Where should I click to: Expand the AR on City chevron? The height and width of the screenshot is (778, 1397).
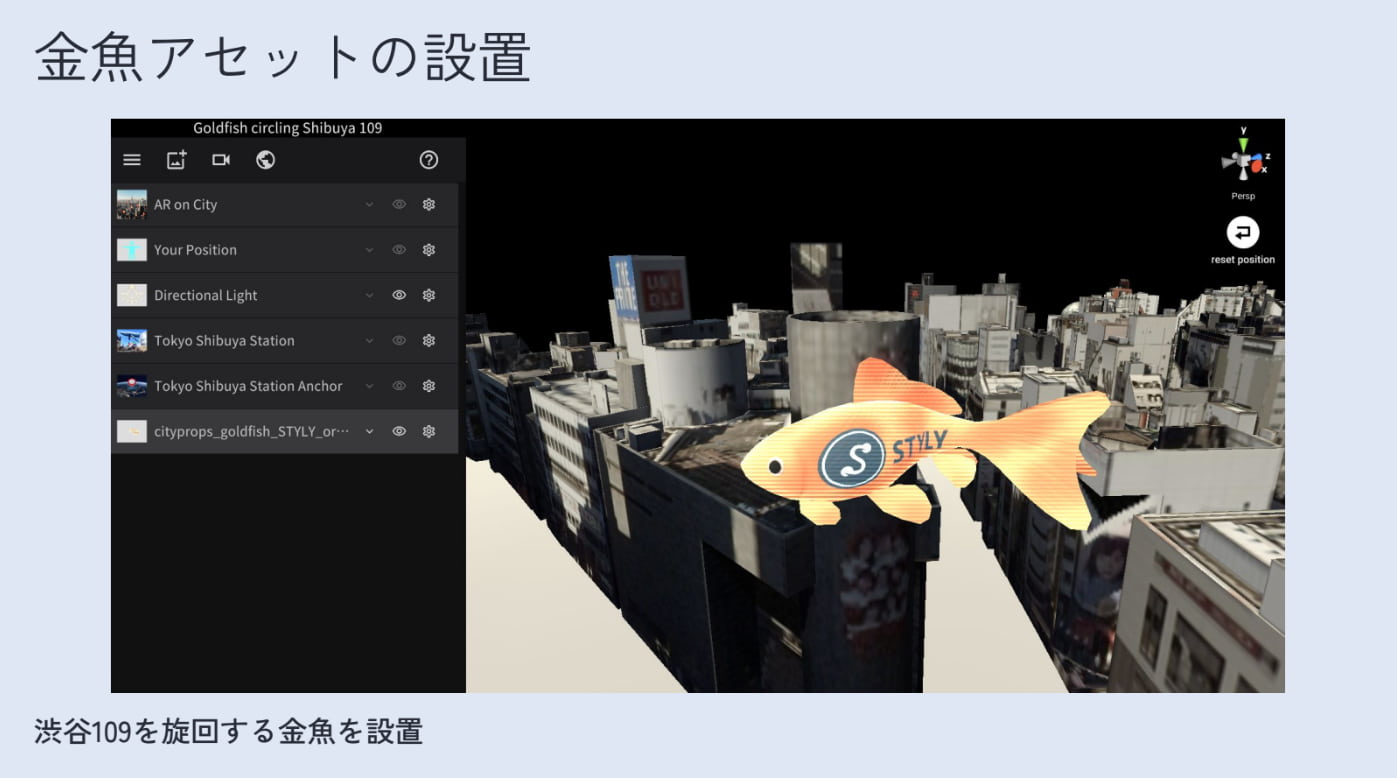click(369, 204)
